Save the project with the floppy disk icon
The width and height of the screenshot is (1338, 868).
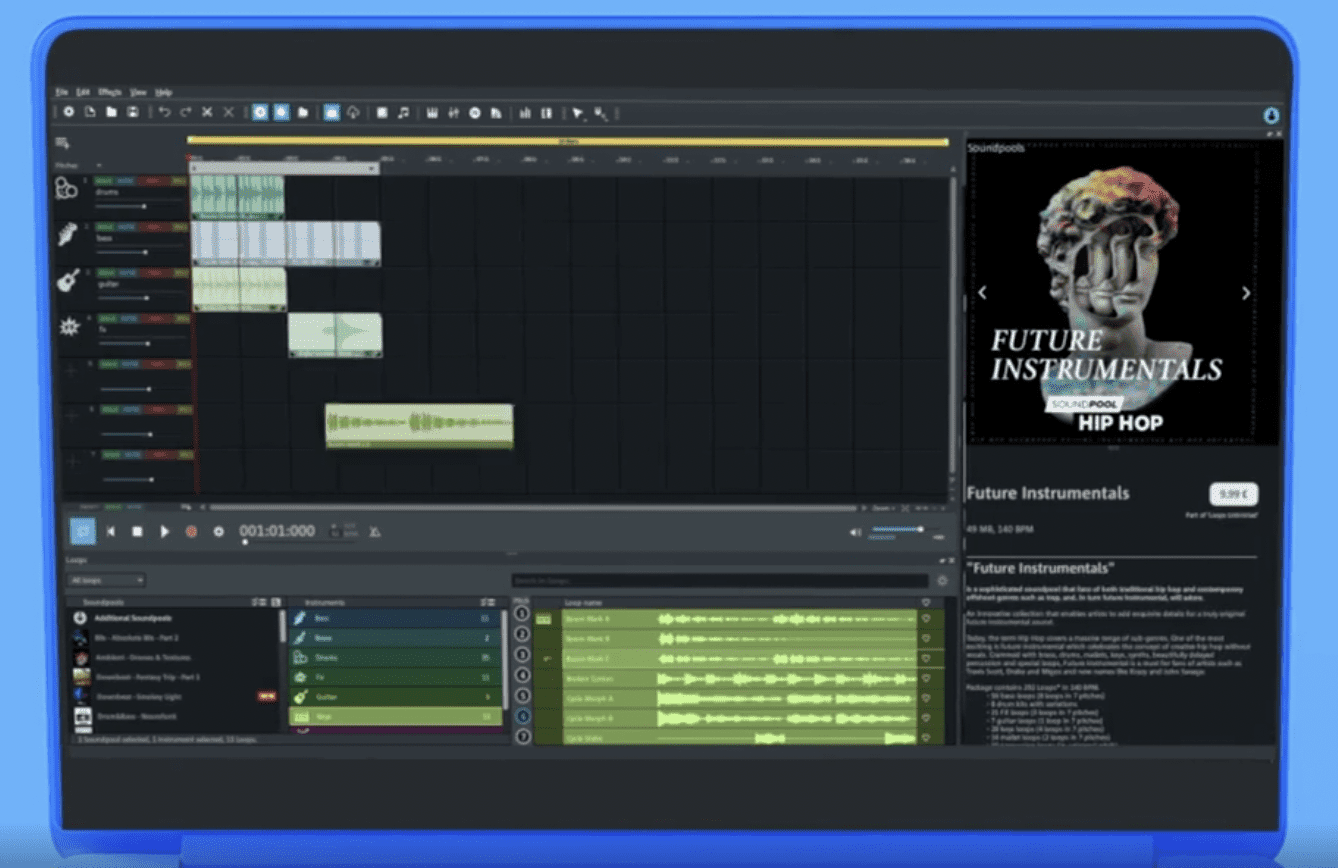(x=133, y=113)
